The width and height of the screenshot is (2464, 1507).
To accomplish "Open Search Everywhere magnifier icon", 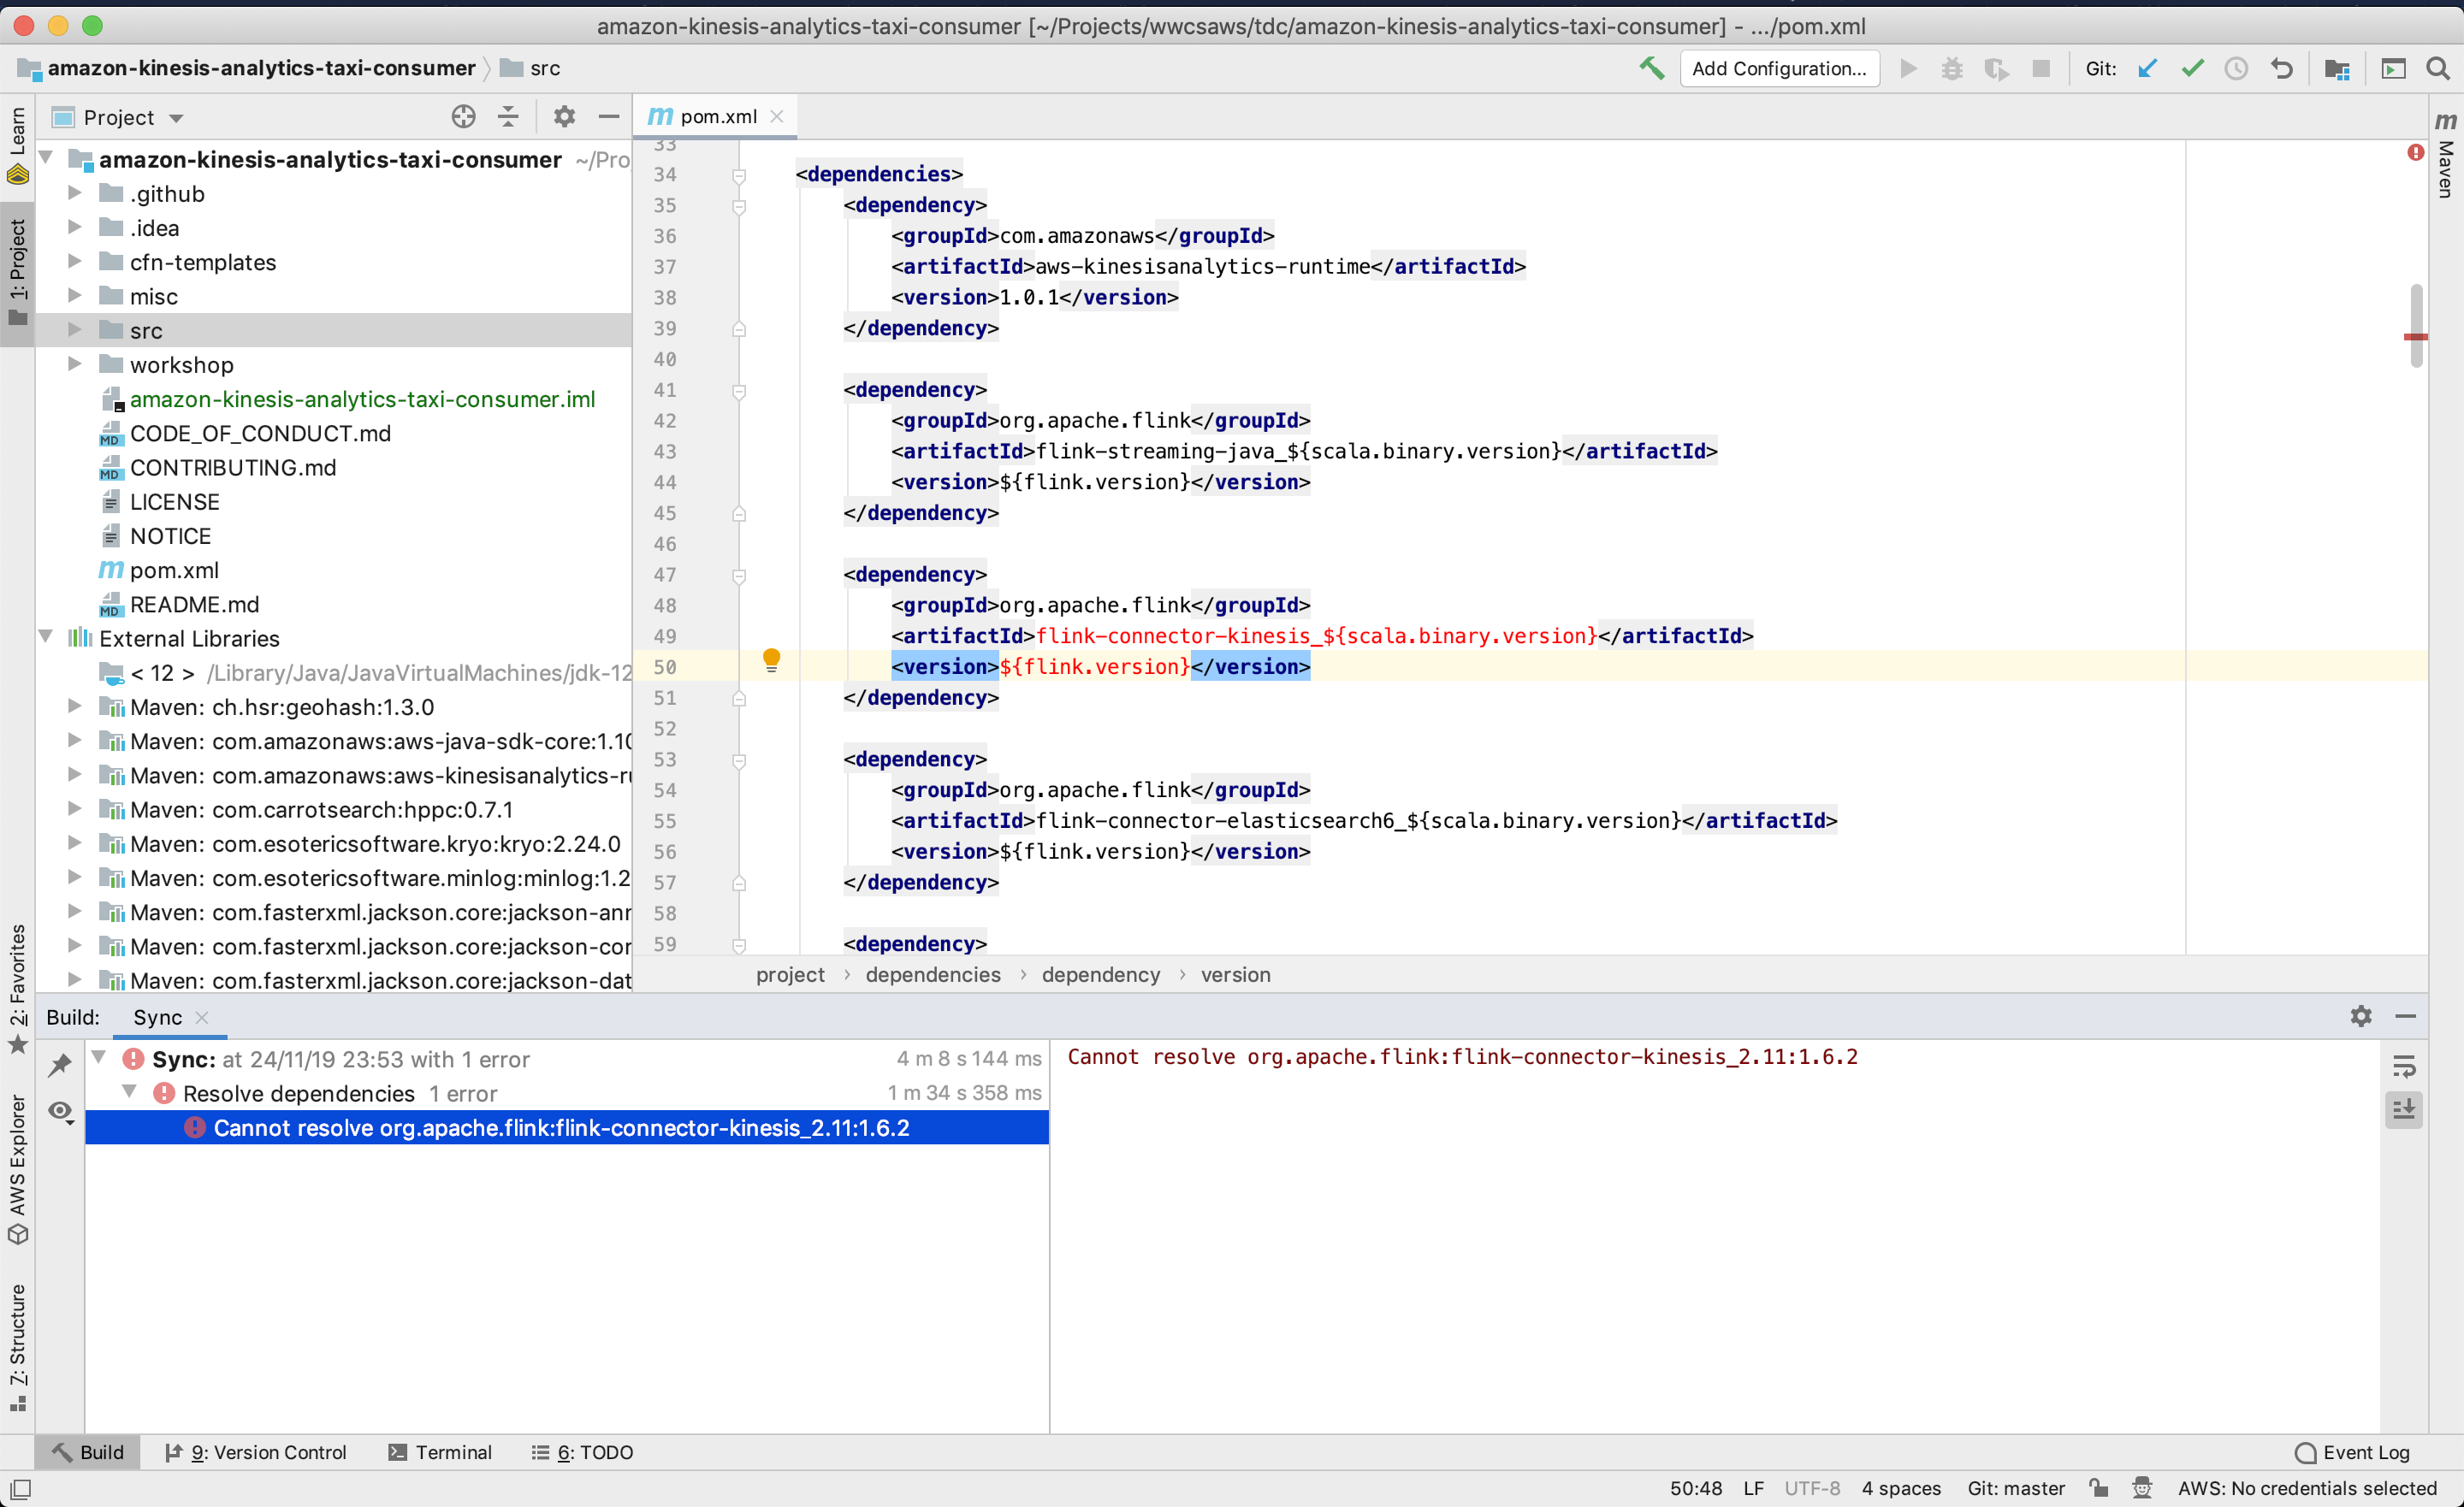I will [x=2438, y=68].
